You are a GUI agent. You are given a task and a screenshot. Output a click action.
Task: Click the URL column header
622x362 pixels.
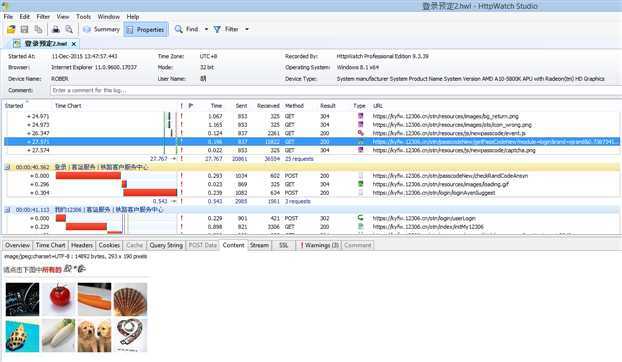377,106
